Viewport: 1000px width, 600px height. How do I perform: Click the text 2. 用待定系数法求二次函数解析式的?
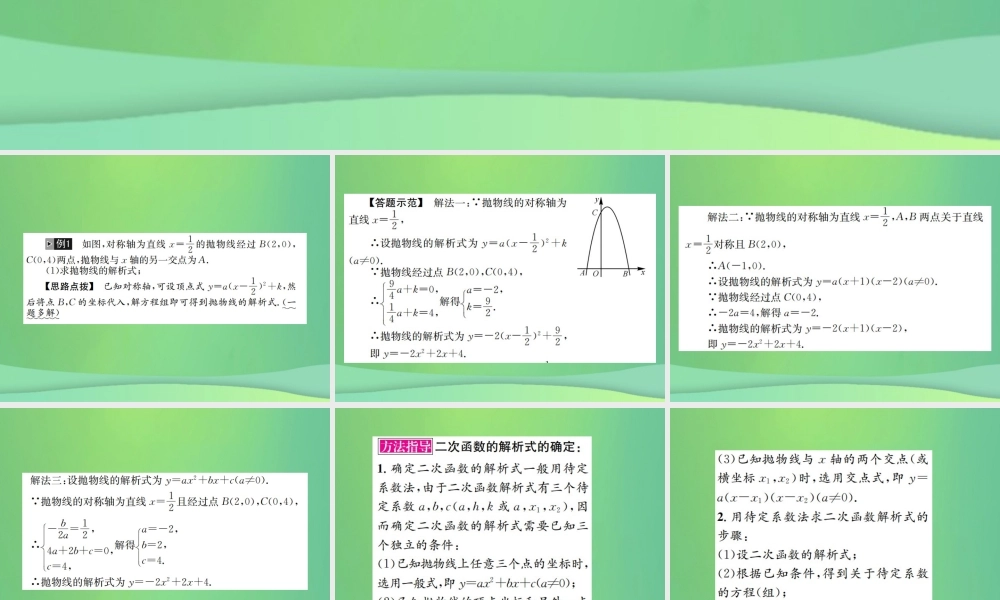[822, 516]
